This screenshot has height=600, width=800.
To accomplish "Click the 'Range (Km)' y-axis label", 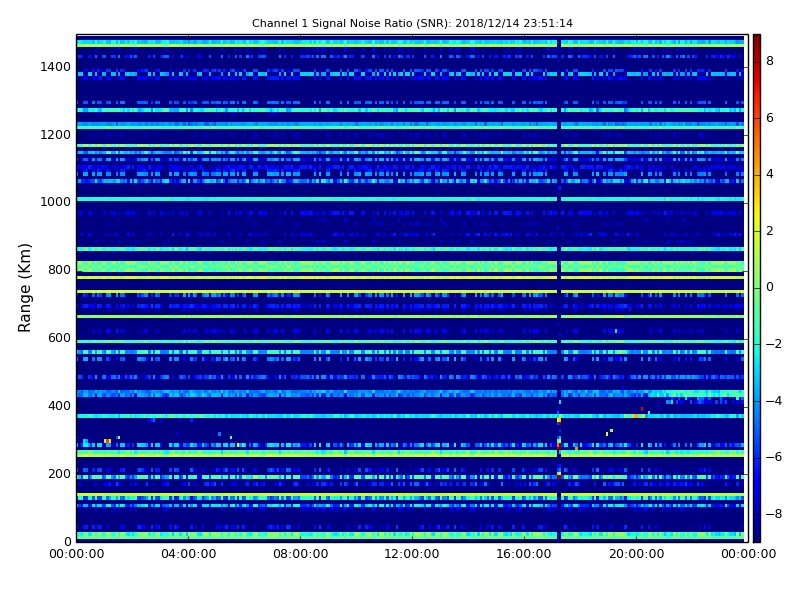I will point(24,288).
